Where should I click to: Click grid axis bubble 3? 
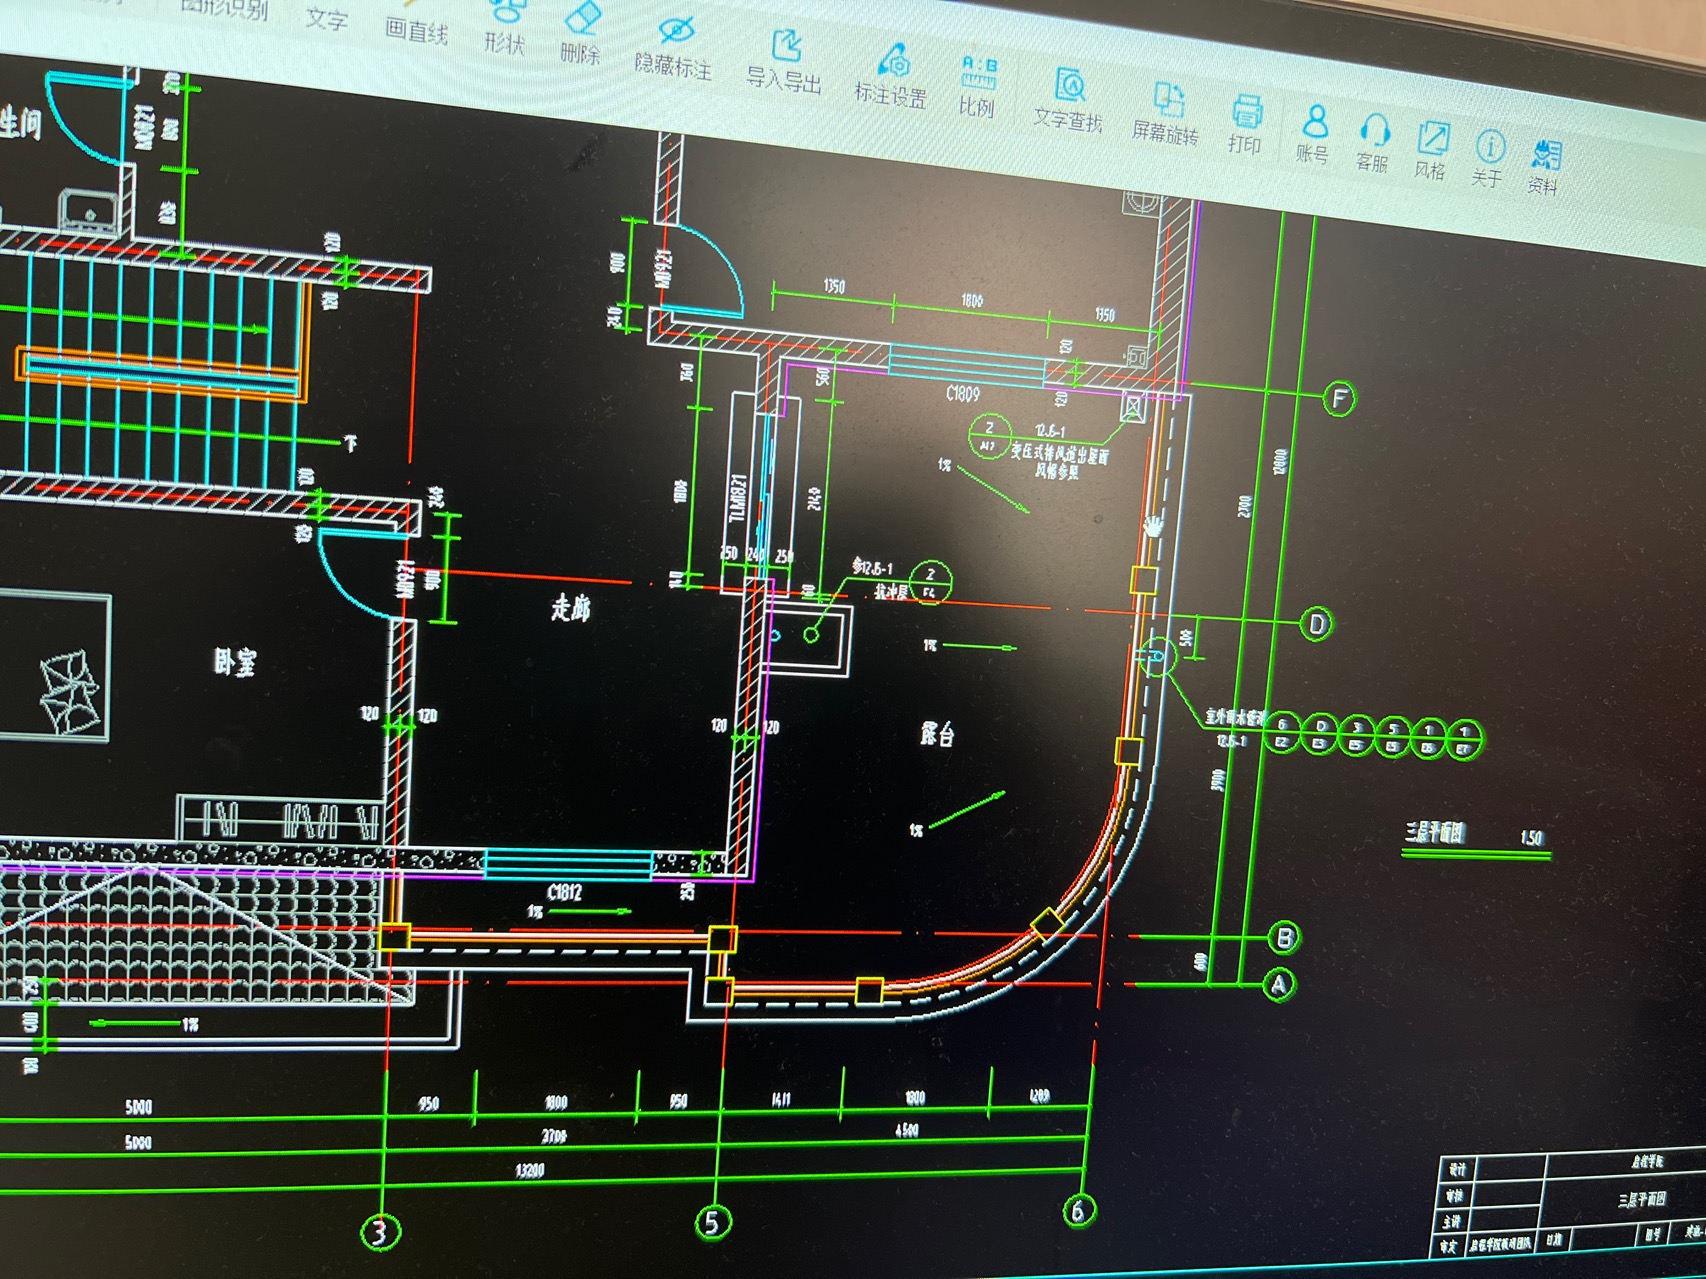[x=380, y=1232]
